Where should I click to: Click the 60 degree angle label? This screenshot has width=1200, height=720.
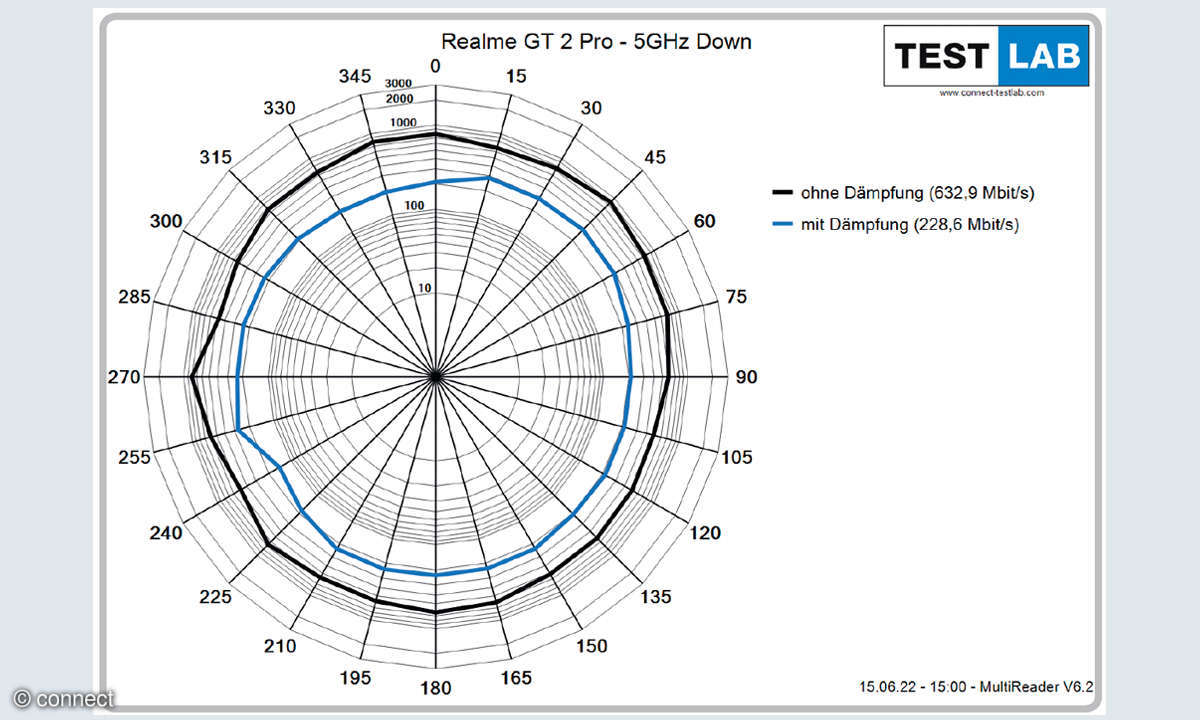click(x=705, y=221)
